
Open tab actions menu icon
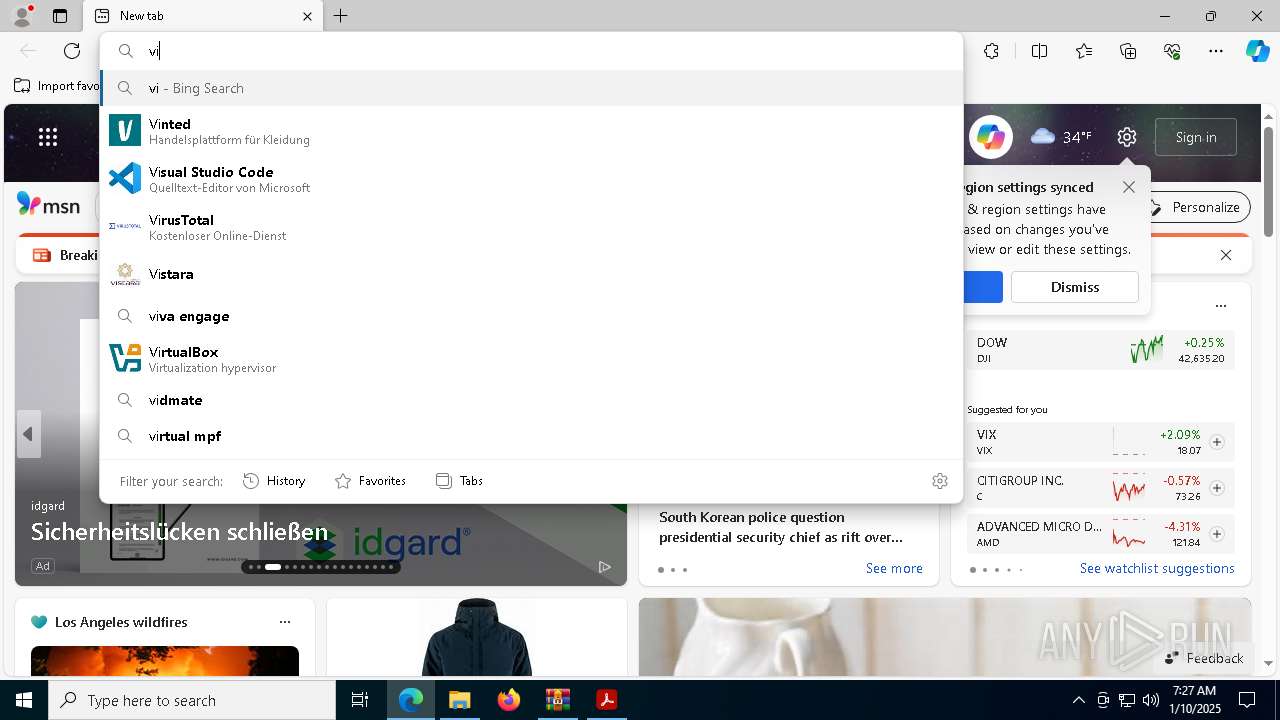[60, 16]
